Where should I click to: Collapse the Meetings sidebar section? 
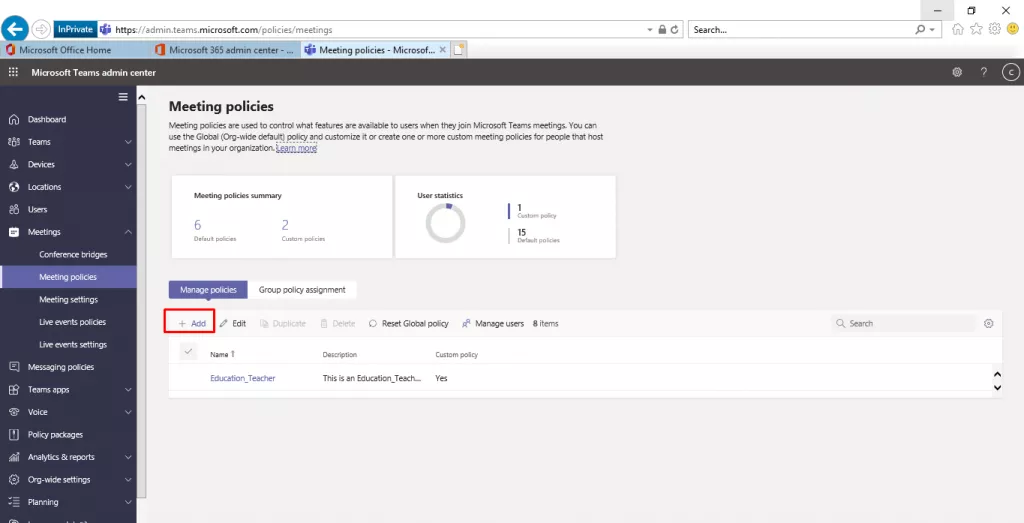[x=128, y=232]
